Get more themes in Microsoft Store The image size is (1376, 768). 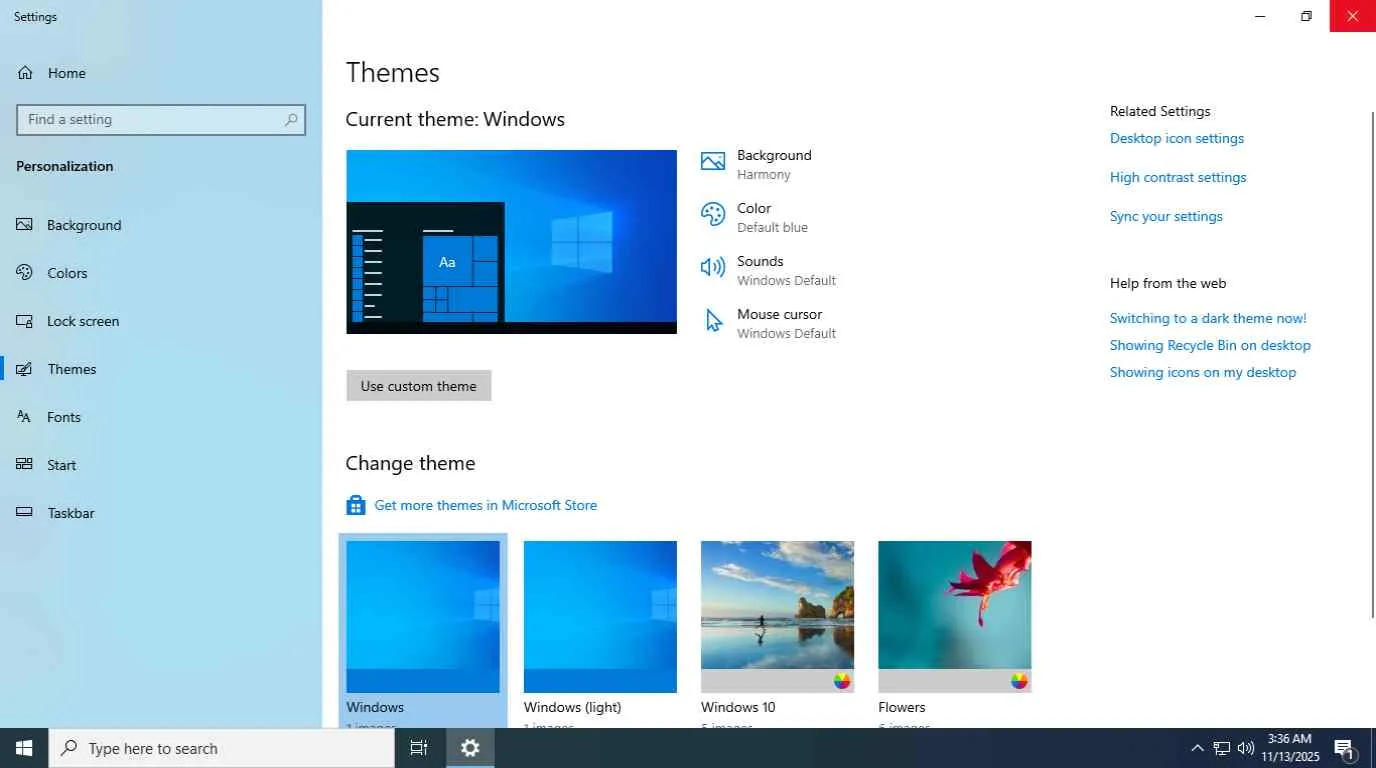click(485, 505)
